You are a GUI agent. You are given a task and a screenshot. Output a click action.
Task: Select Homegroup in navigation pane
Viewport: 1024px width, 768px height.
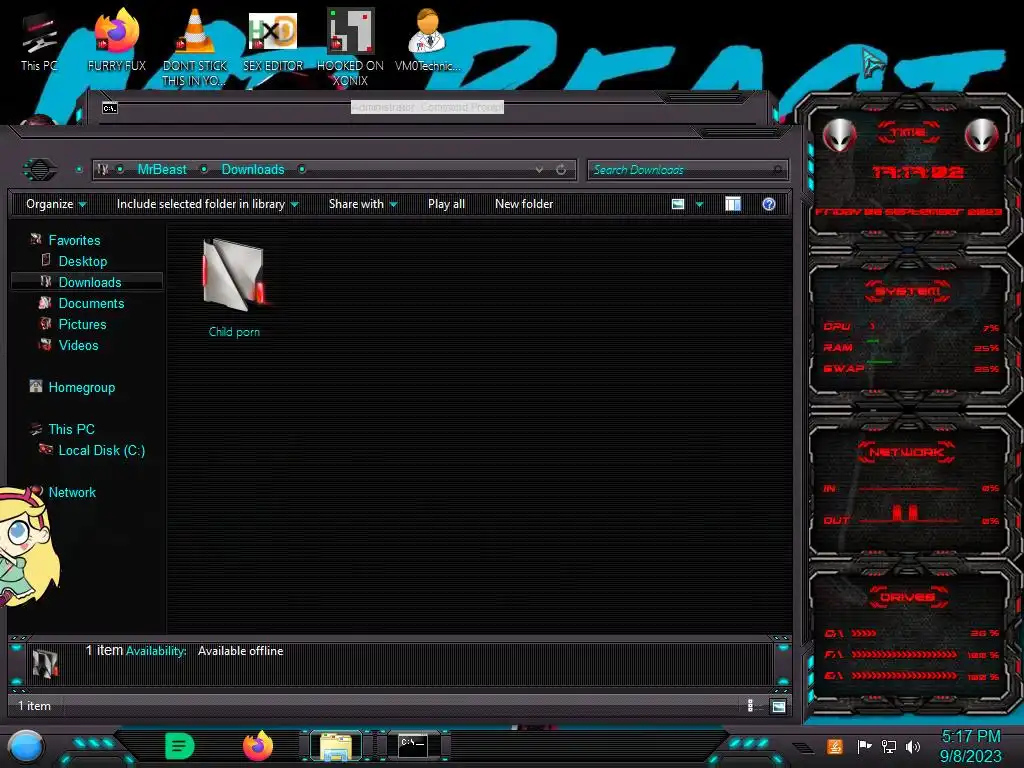pos(82,388)
